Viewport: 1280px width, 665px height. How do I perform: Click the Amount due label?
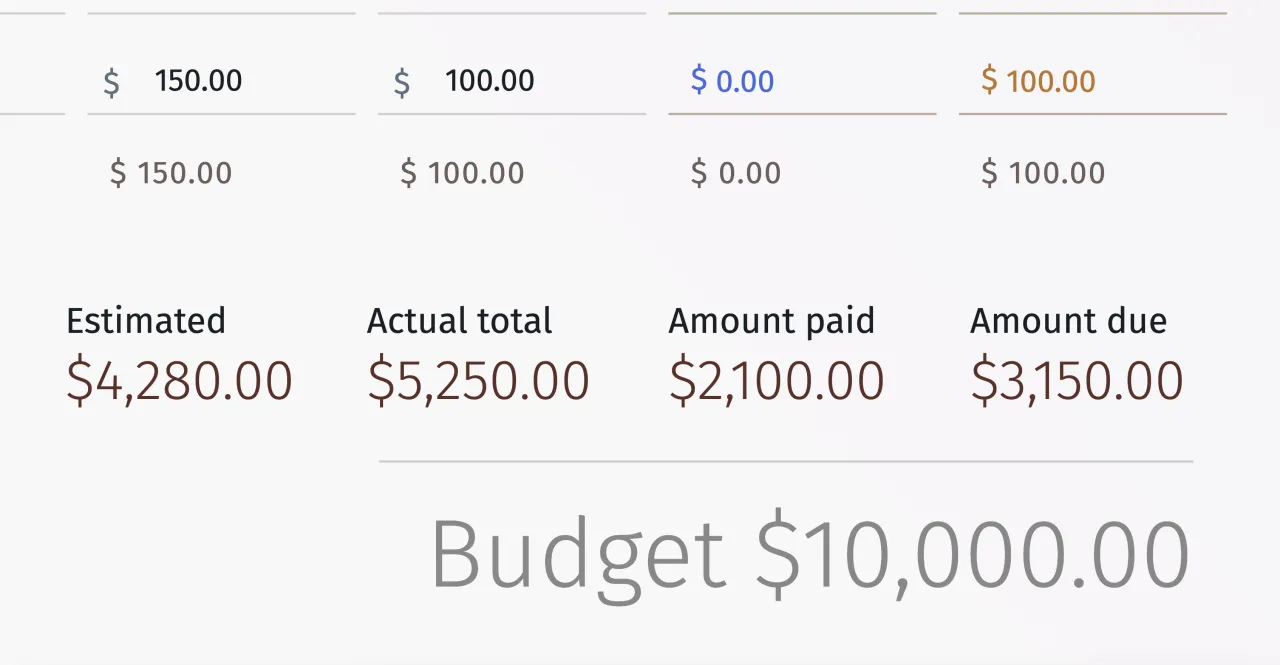point(1068,321)
